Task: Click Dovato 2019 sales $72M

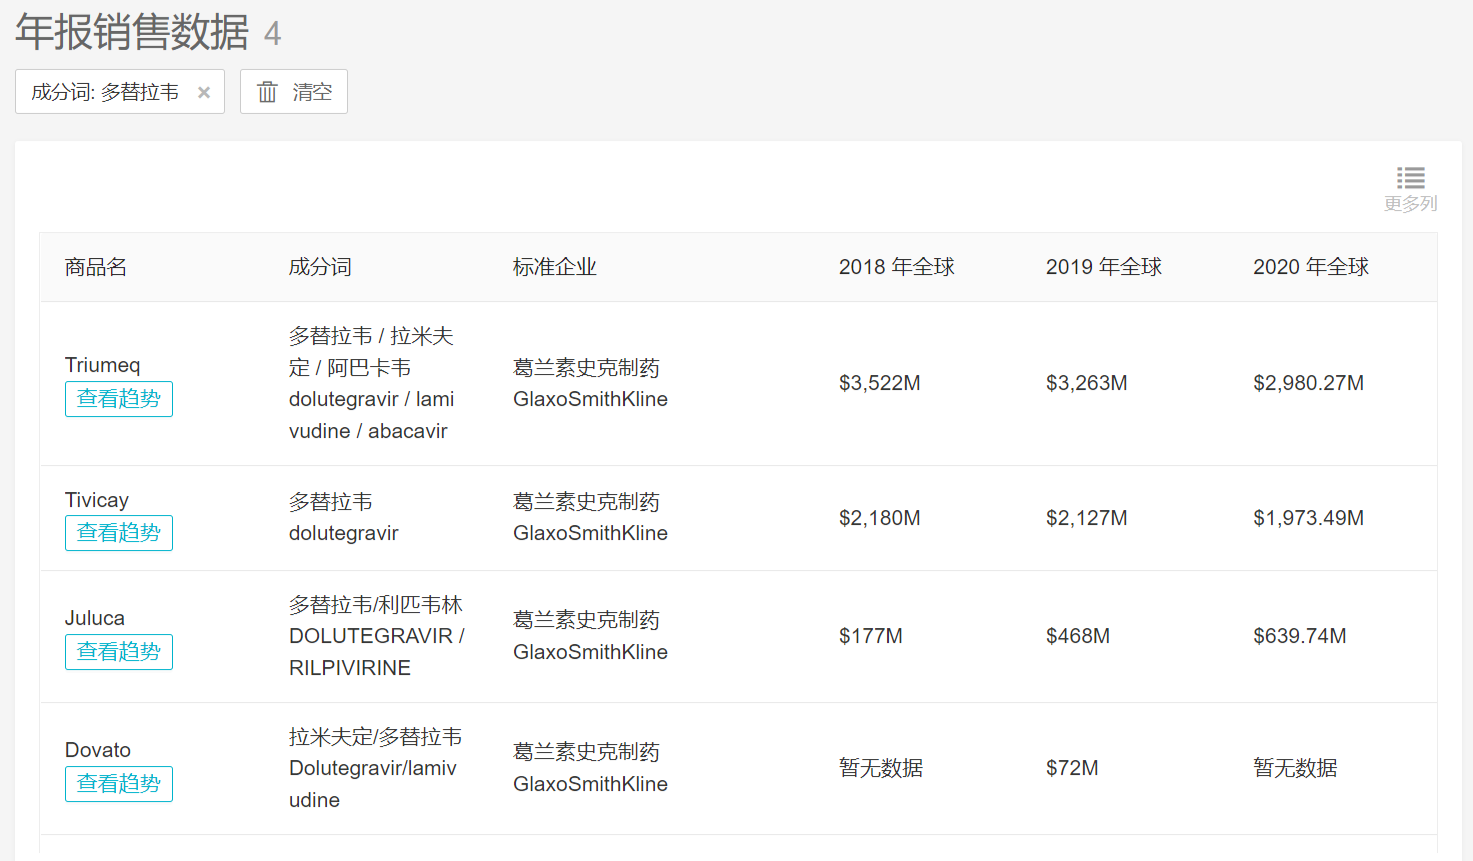Action: pos(1072,768)
